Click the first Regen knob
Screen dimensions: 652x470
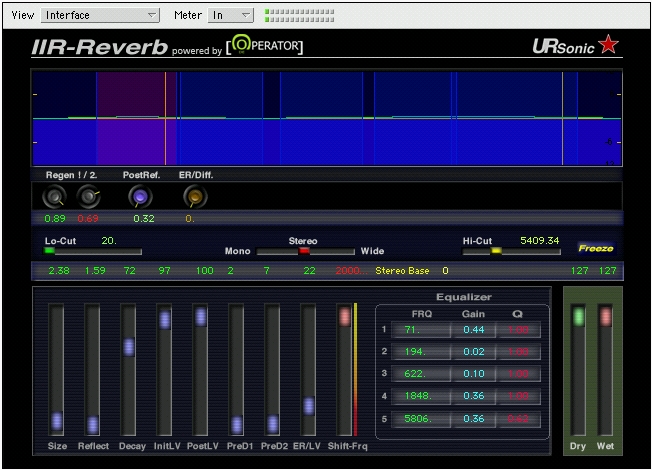pyautogui.click(x=54, y=196)
